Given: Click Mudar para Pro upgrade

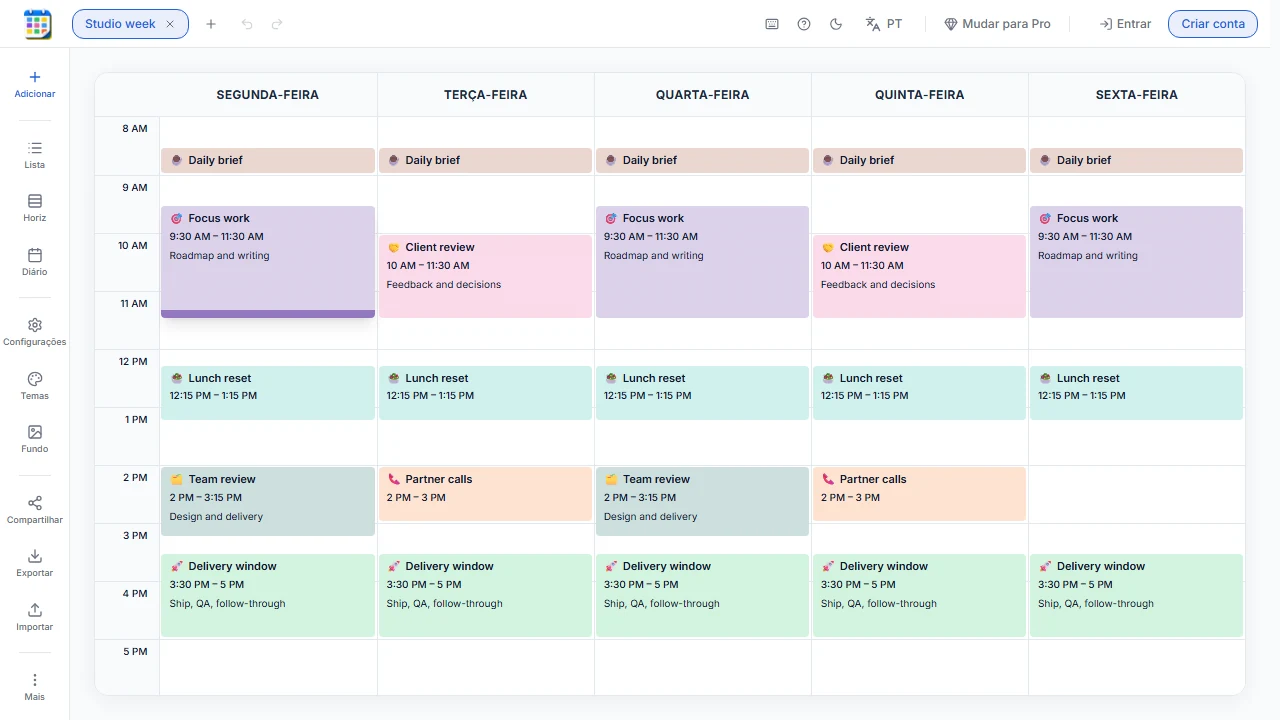Looking at the screenshot, I should 997,24.
